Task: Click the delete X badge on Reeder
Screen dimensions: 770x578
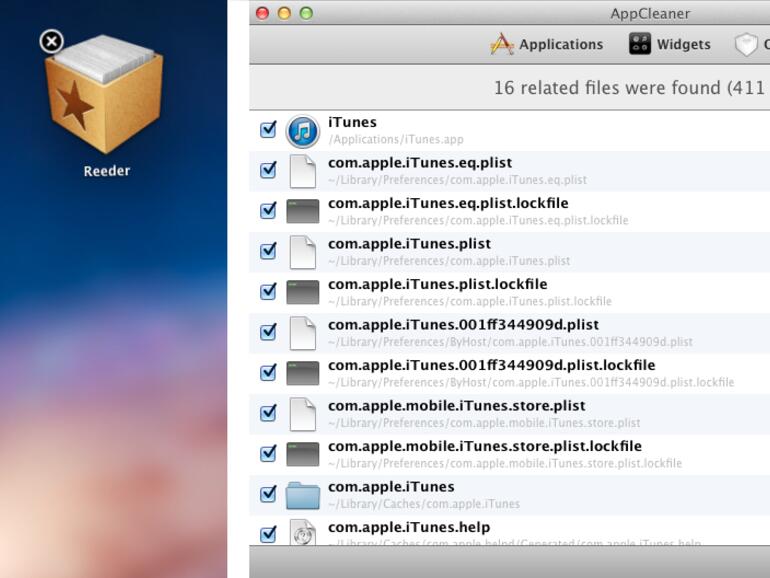Action: [x=52, y=41]
